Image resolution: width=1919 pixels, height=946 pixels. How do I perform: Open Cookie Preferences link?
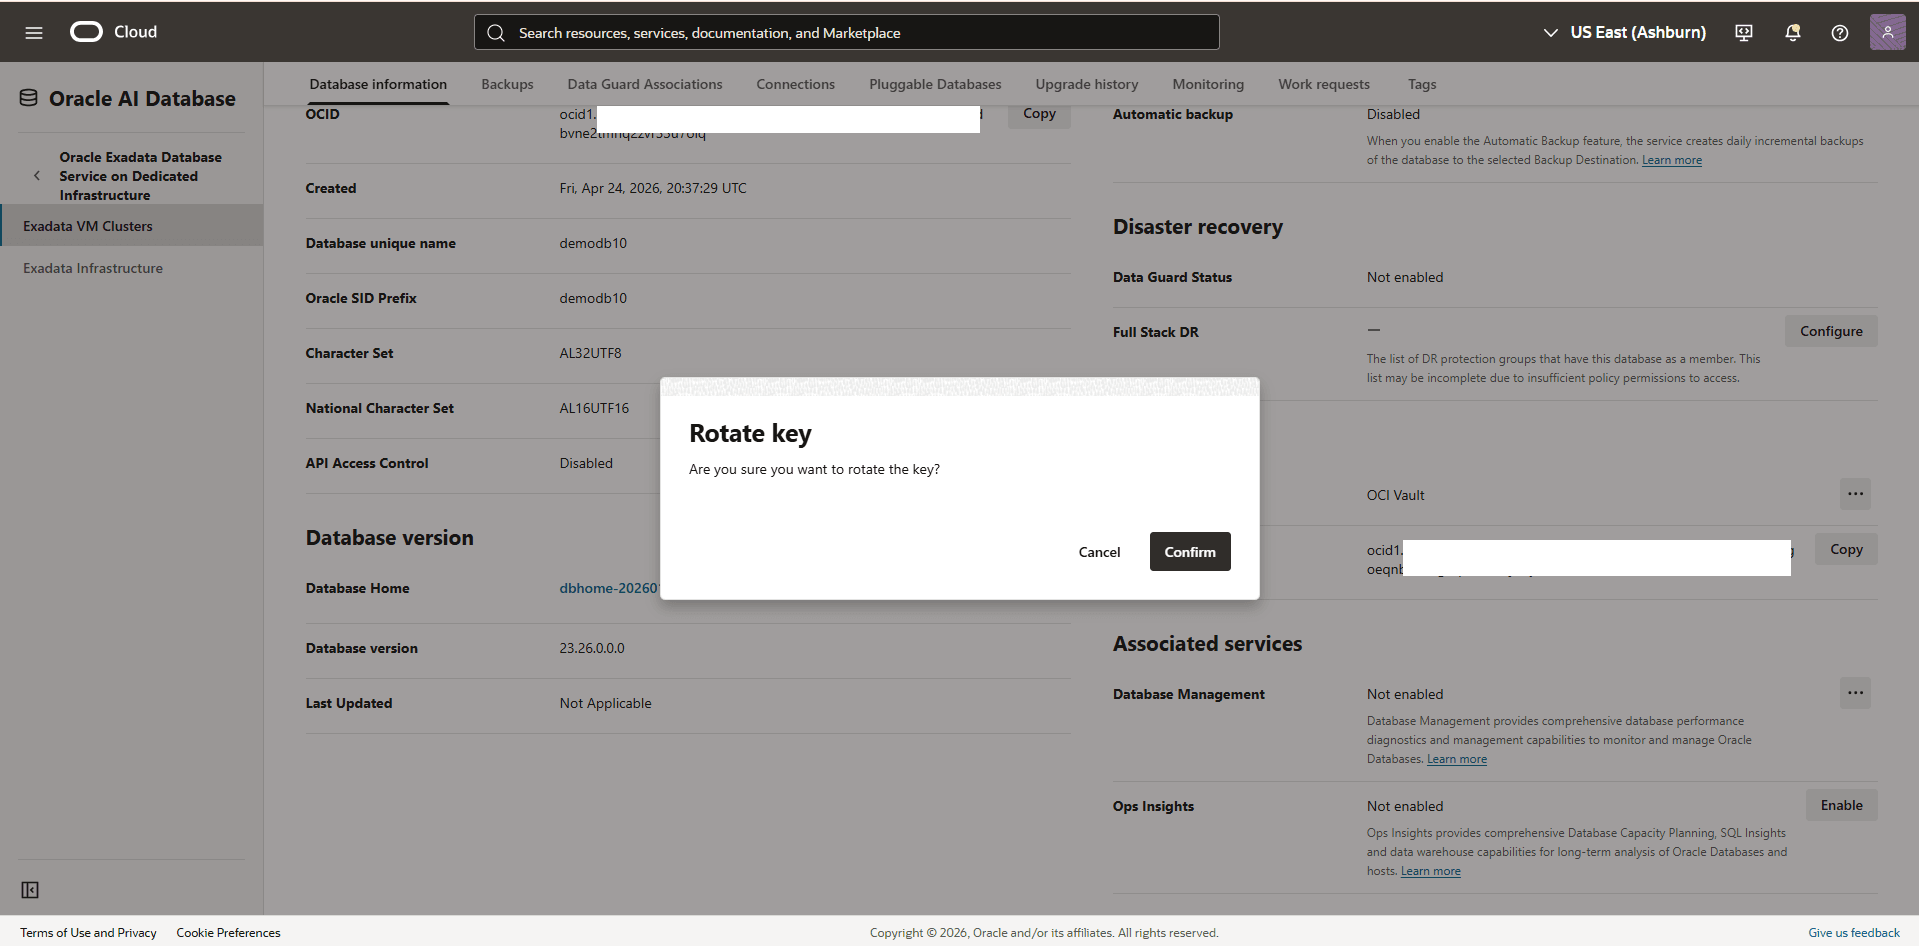point(228,933)
